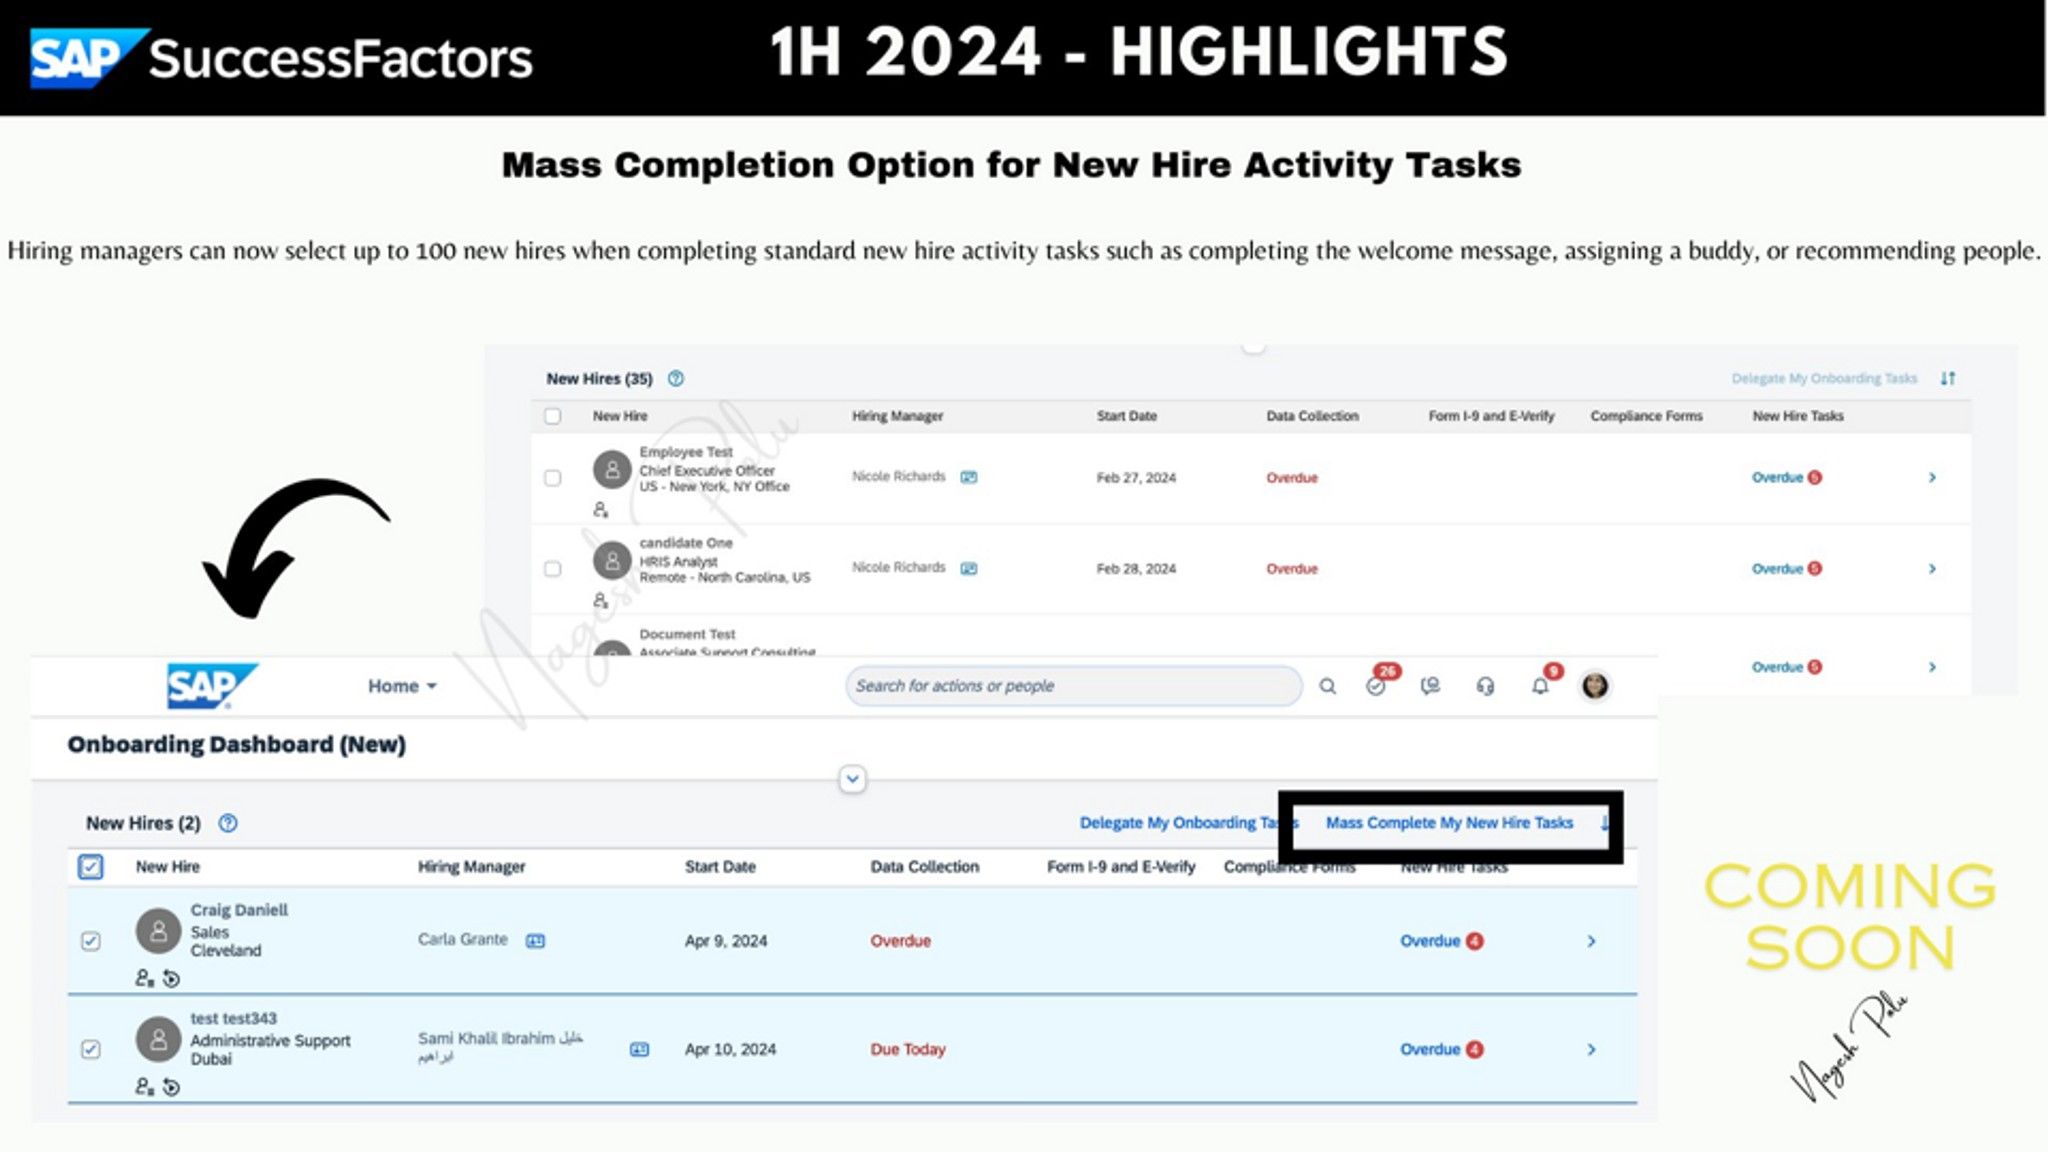Collapse the dashboard header chevron button
2048x1152 pixels.
pos(852,779)
